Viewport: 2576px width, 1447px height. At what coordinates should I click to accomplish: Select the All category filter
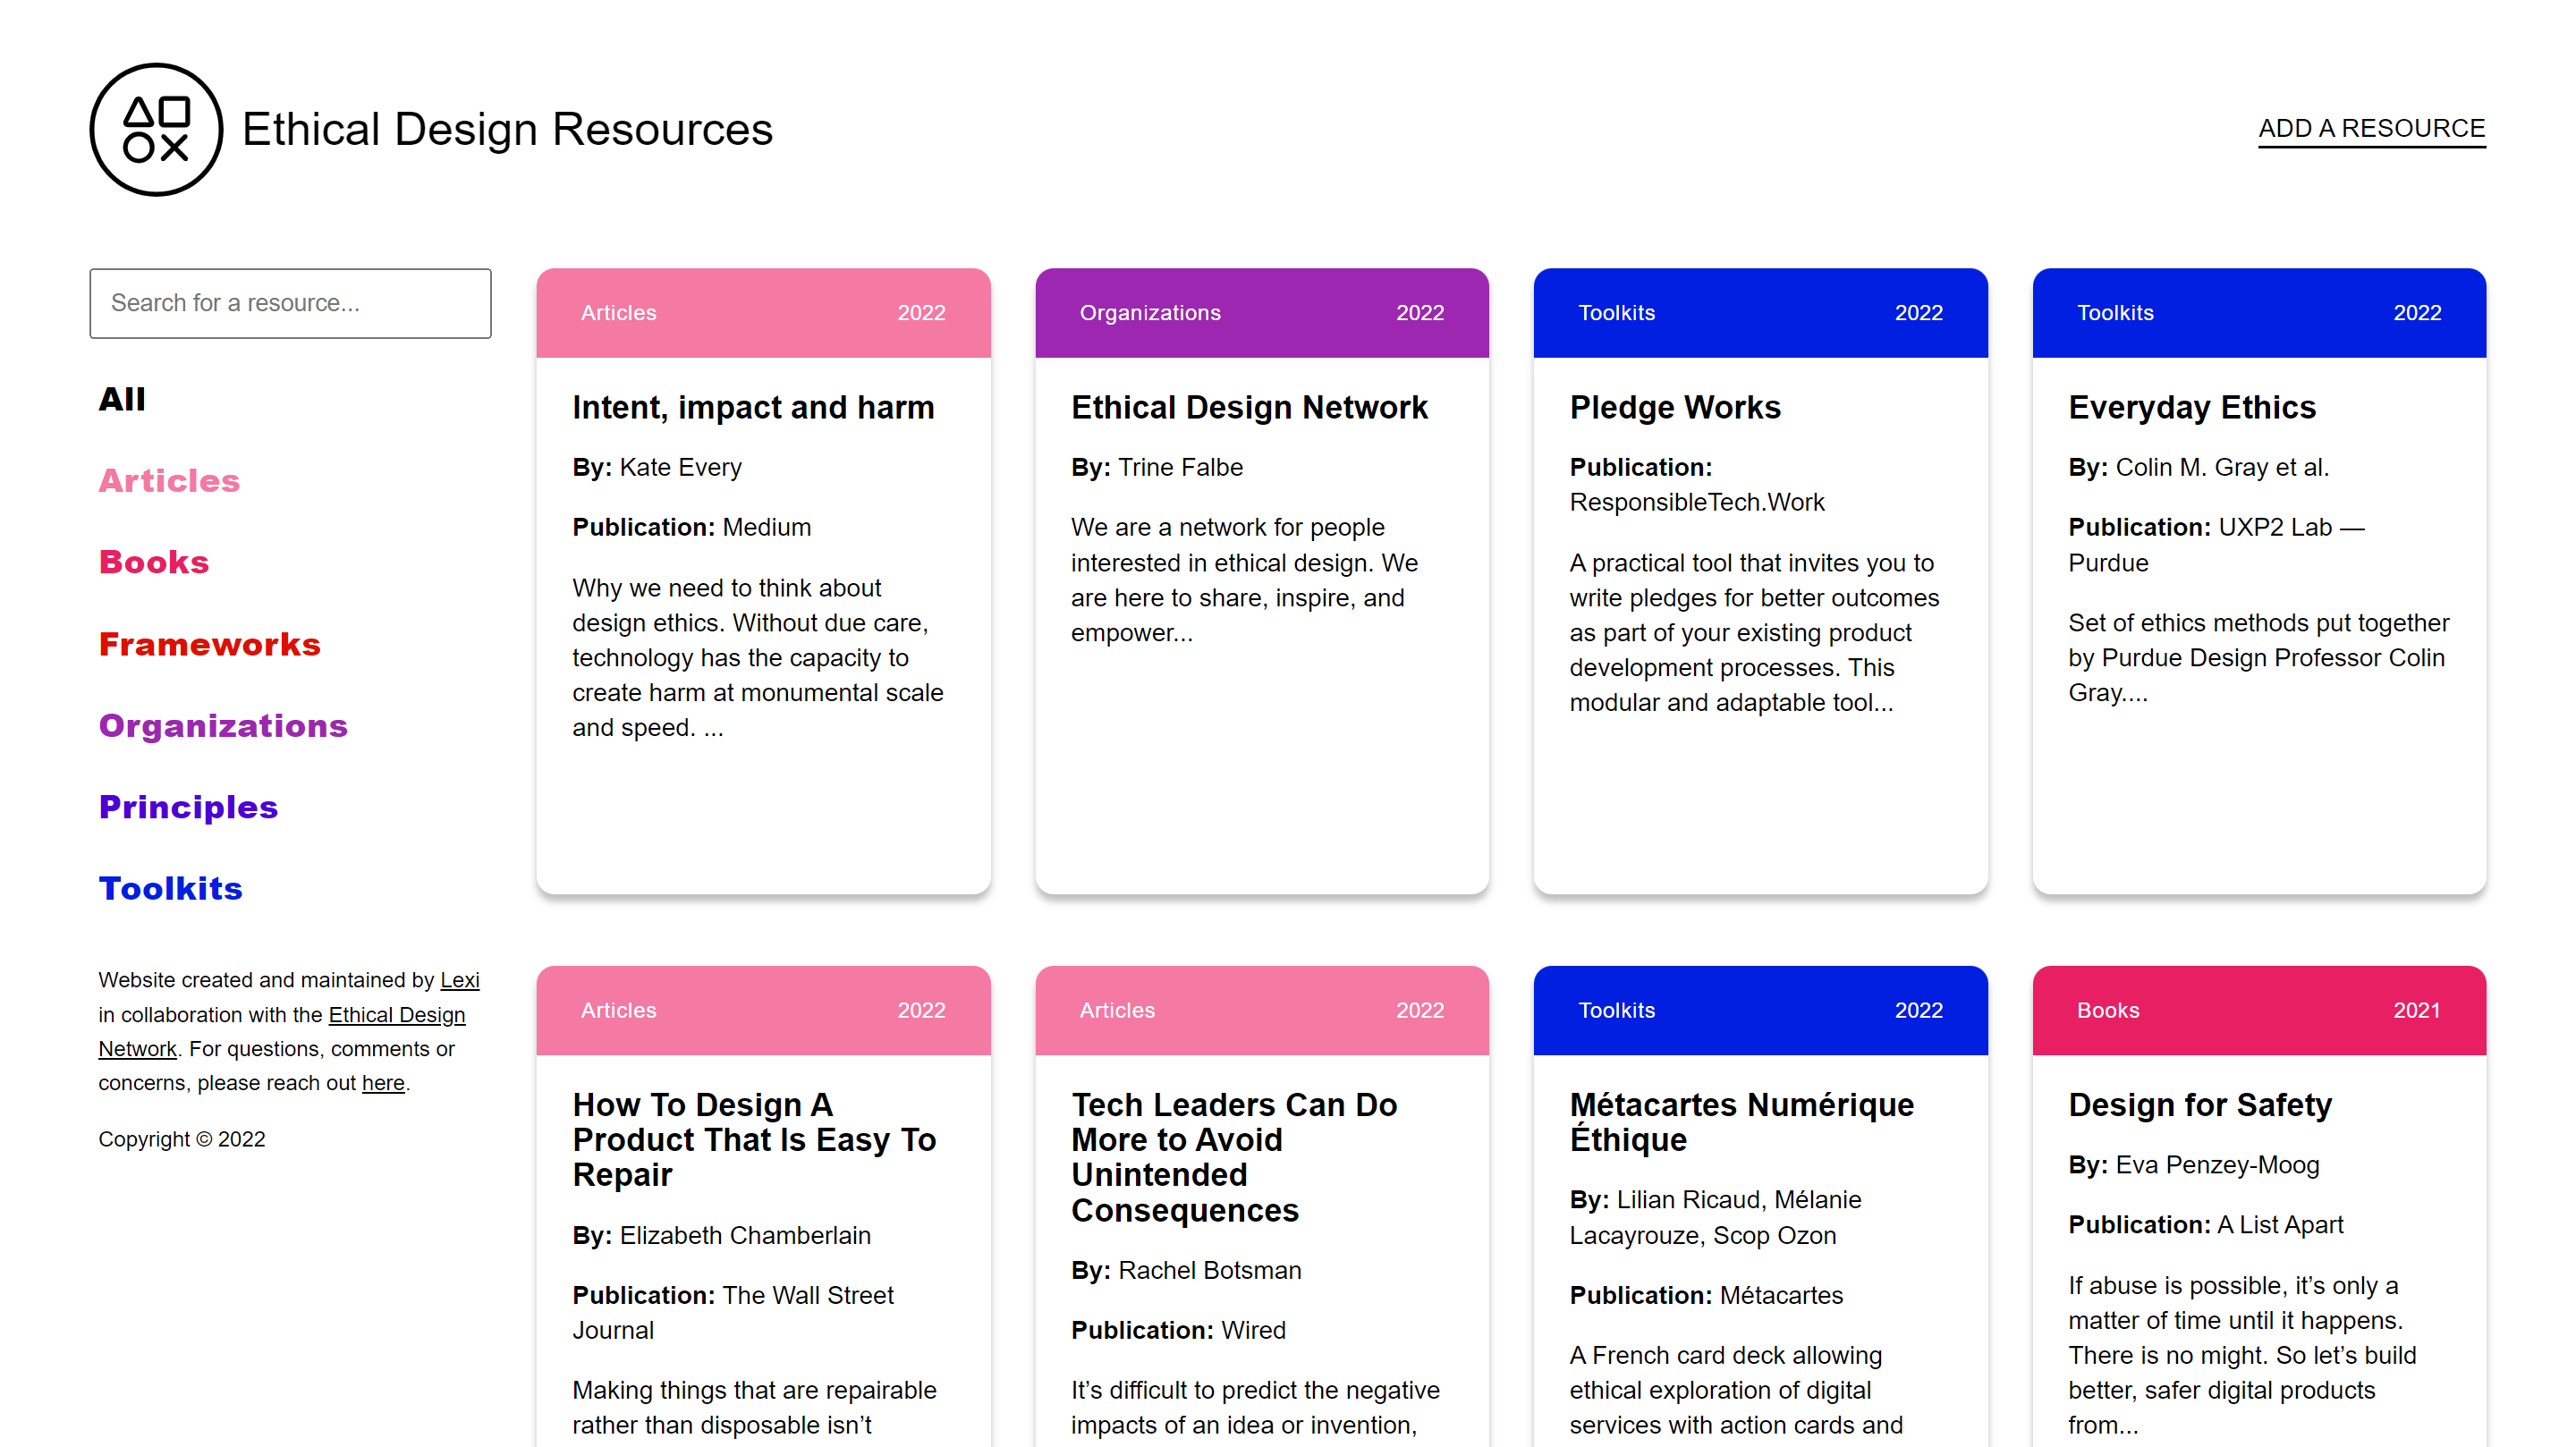(x=122, y=399)
